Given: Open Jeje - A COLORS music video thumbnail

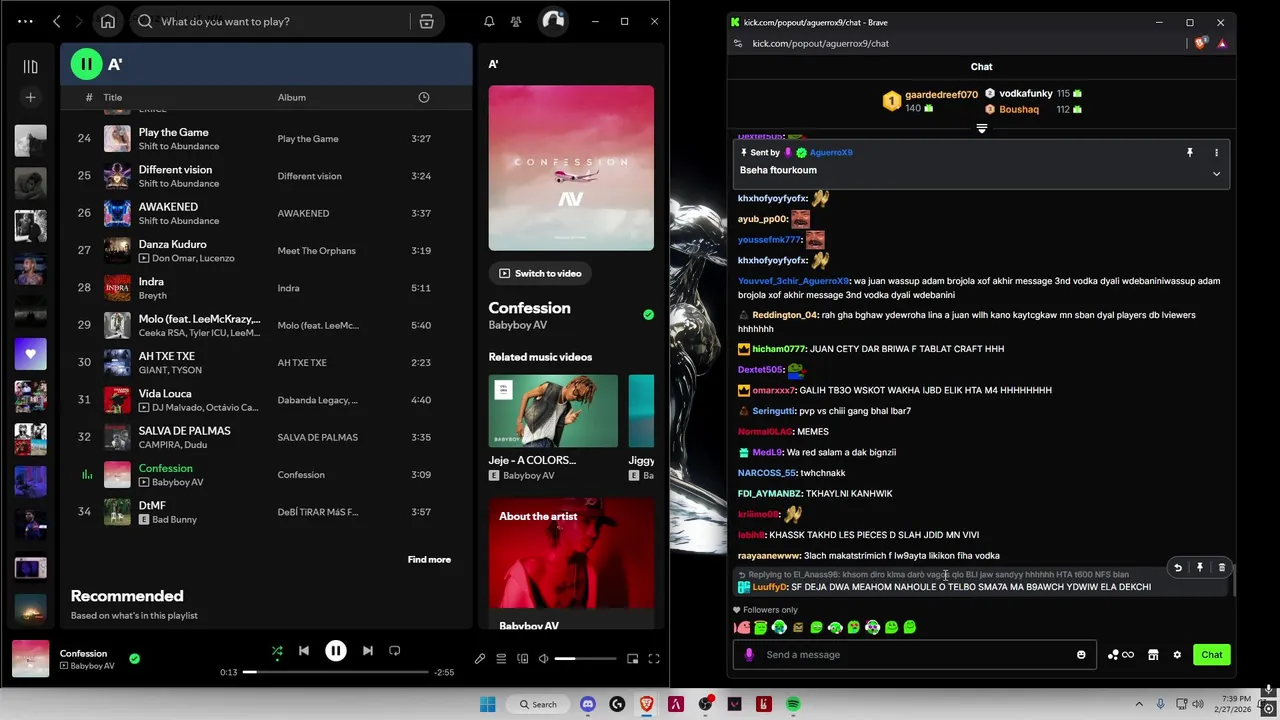Looking at the screenshot, I should click(x=553, y=411).
